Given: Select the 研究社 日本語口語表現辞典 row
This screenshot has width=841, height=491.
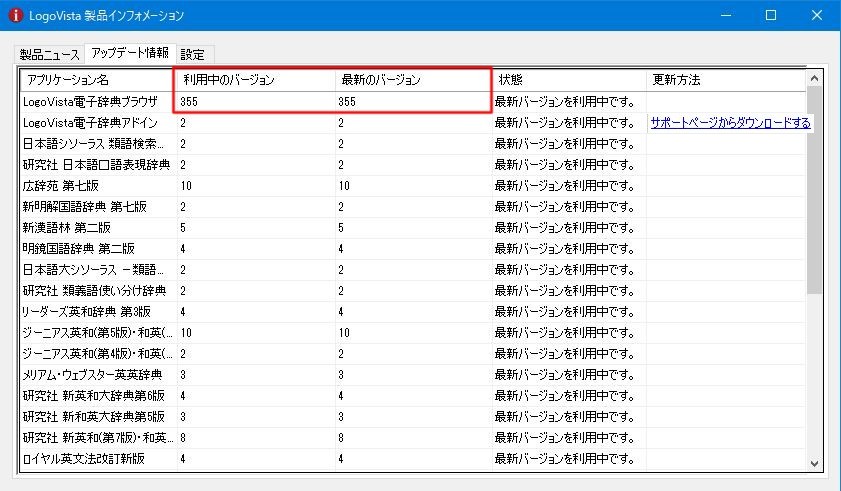Looking at the screenshot, I should click(x=413, y=165).
